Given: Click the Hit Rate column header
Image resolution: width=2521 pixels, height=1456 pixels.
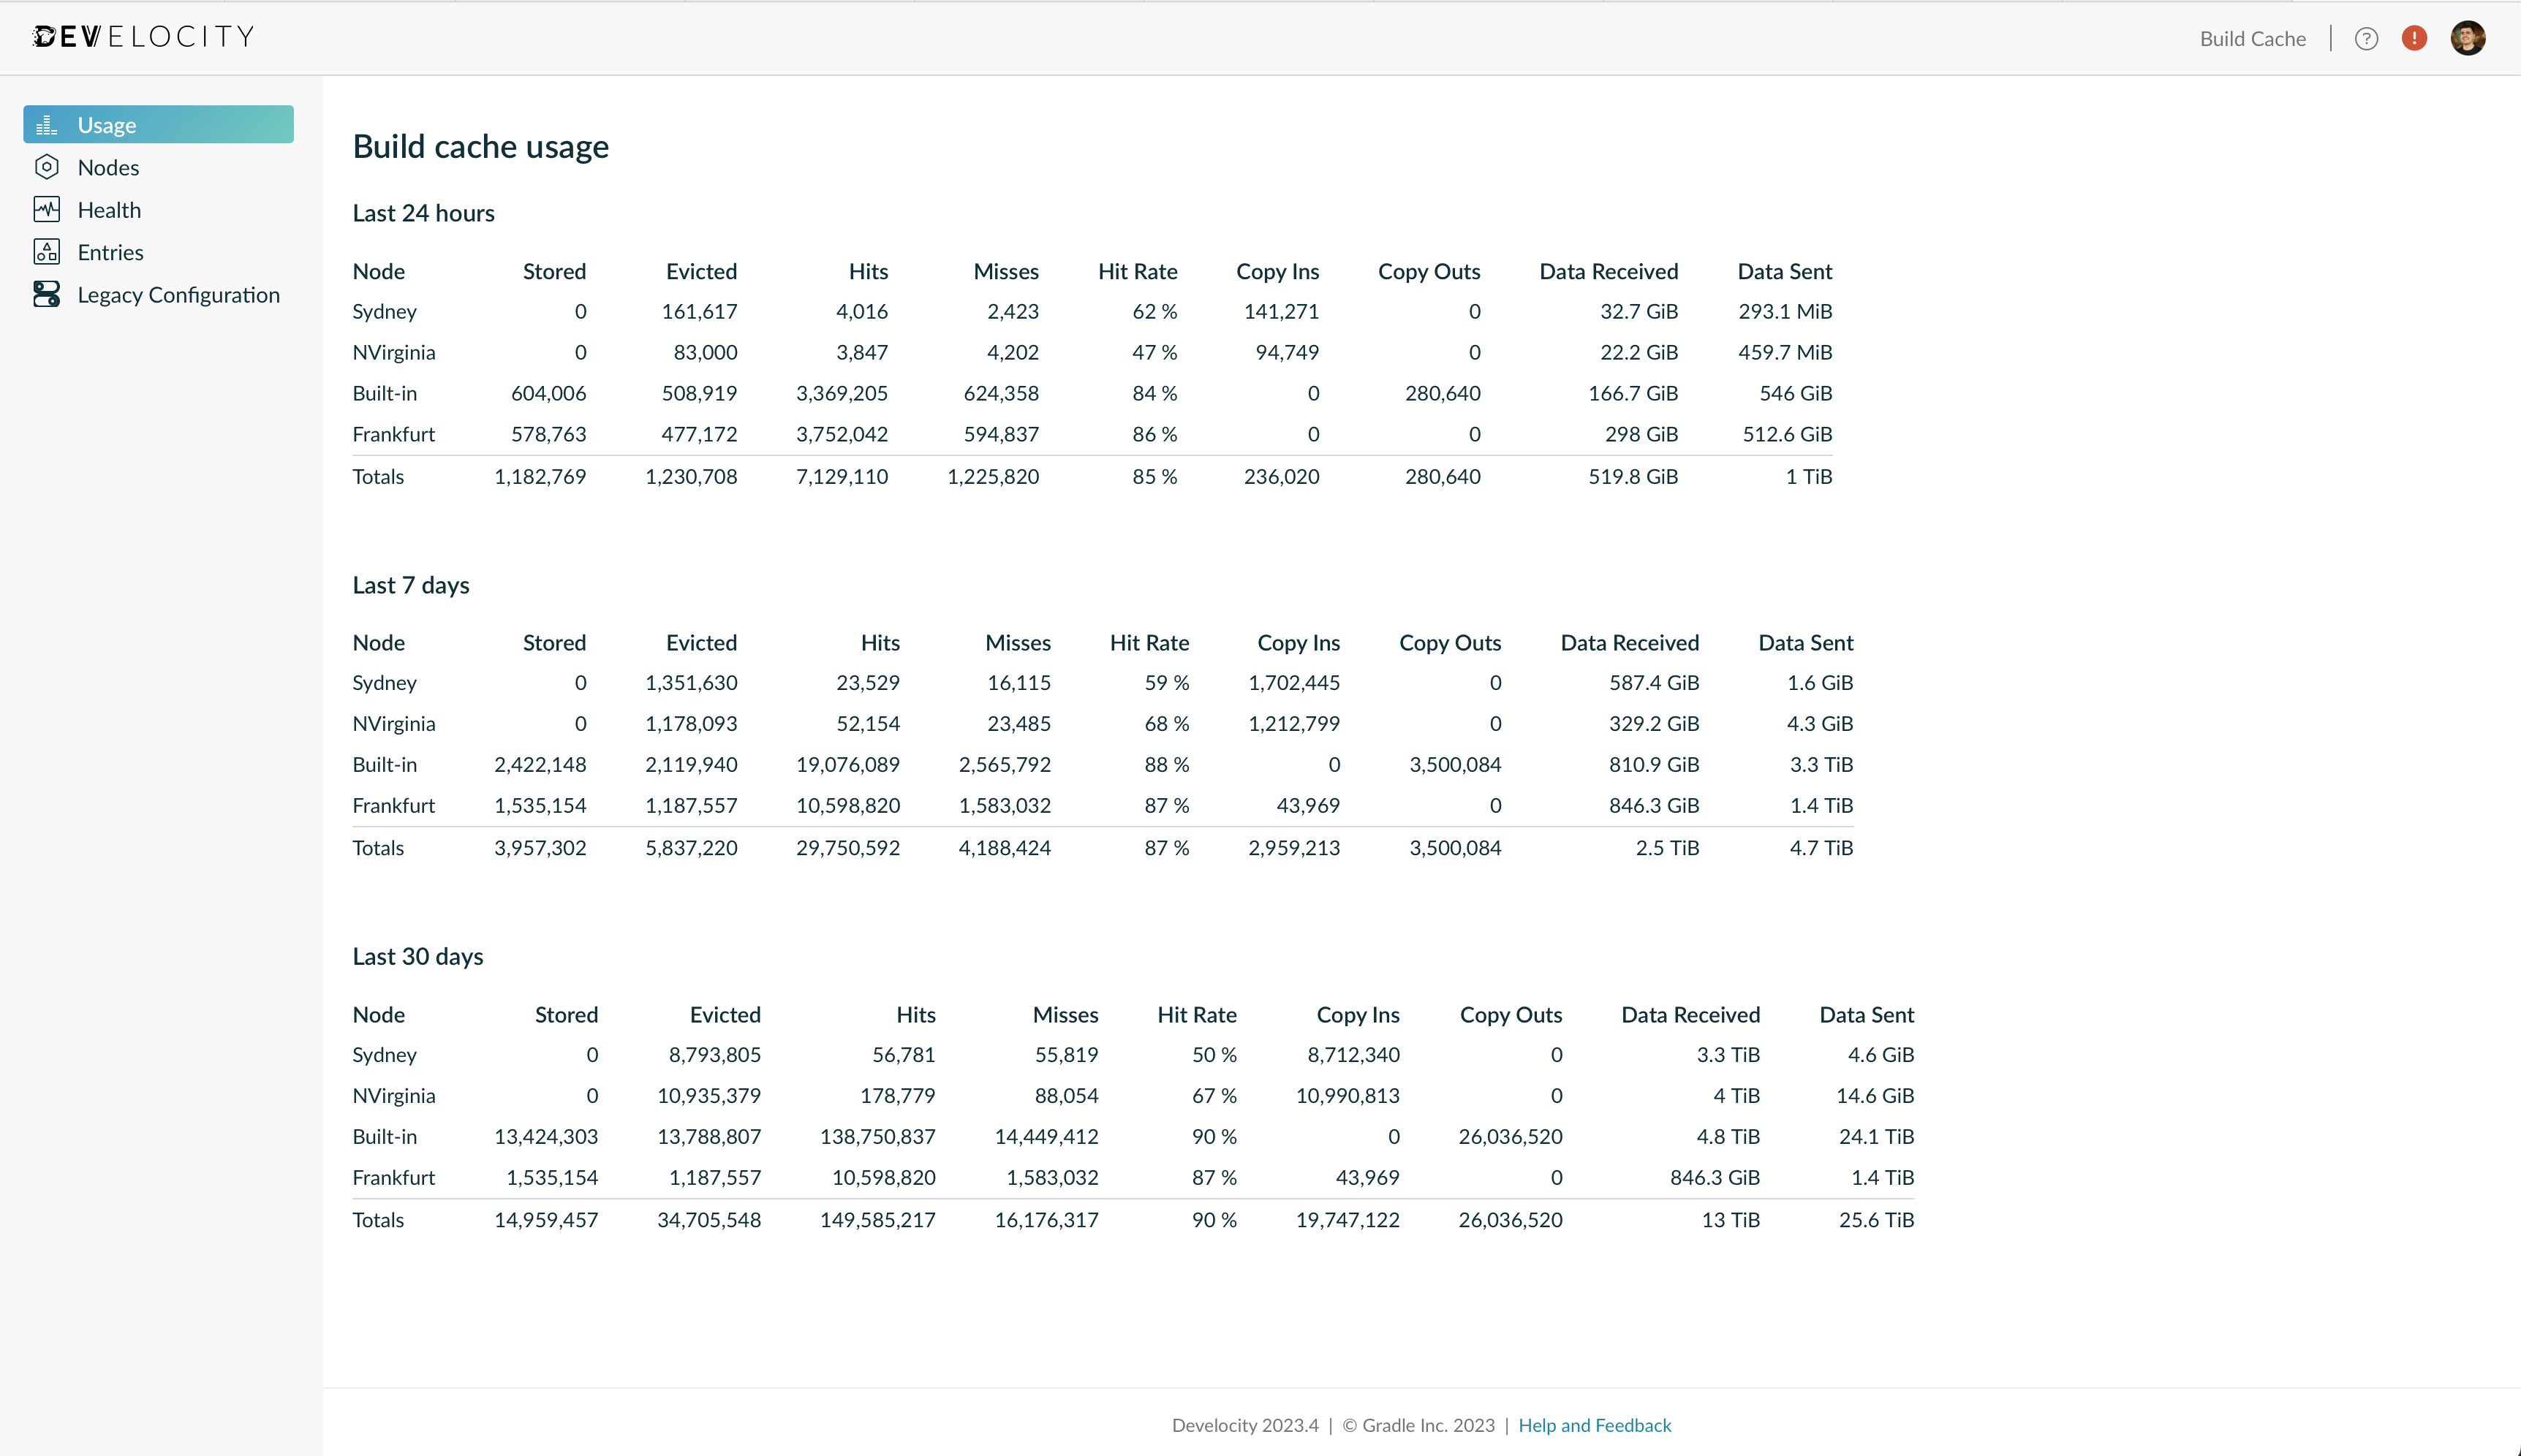Looking at the screenshot, I should pos(1137,271).
